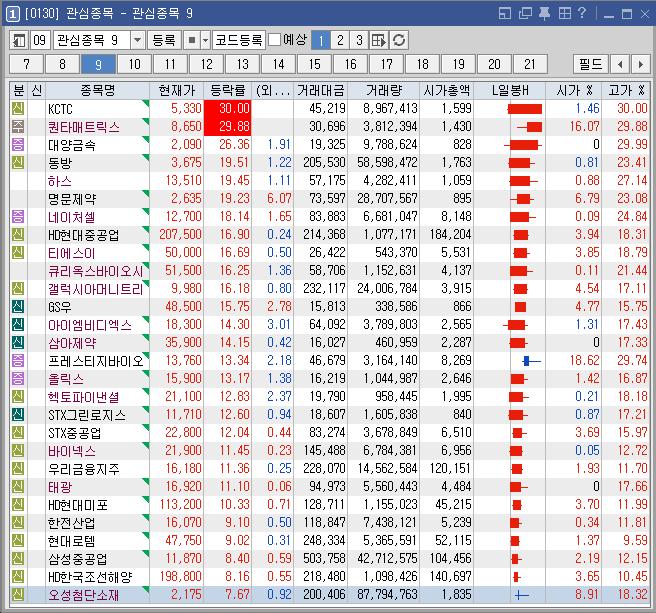Click the 신 badge on 오성첨단소재 row
The height and width of the screenshot is (613, 656).
tap(18, 594)
